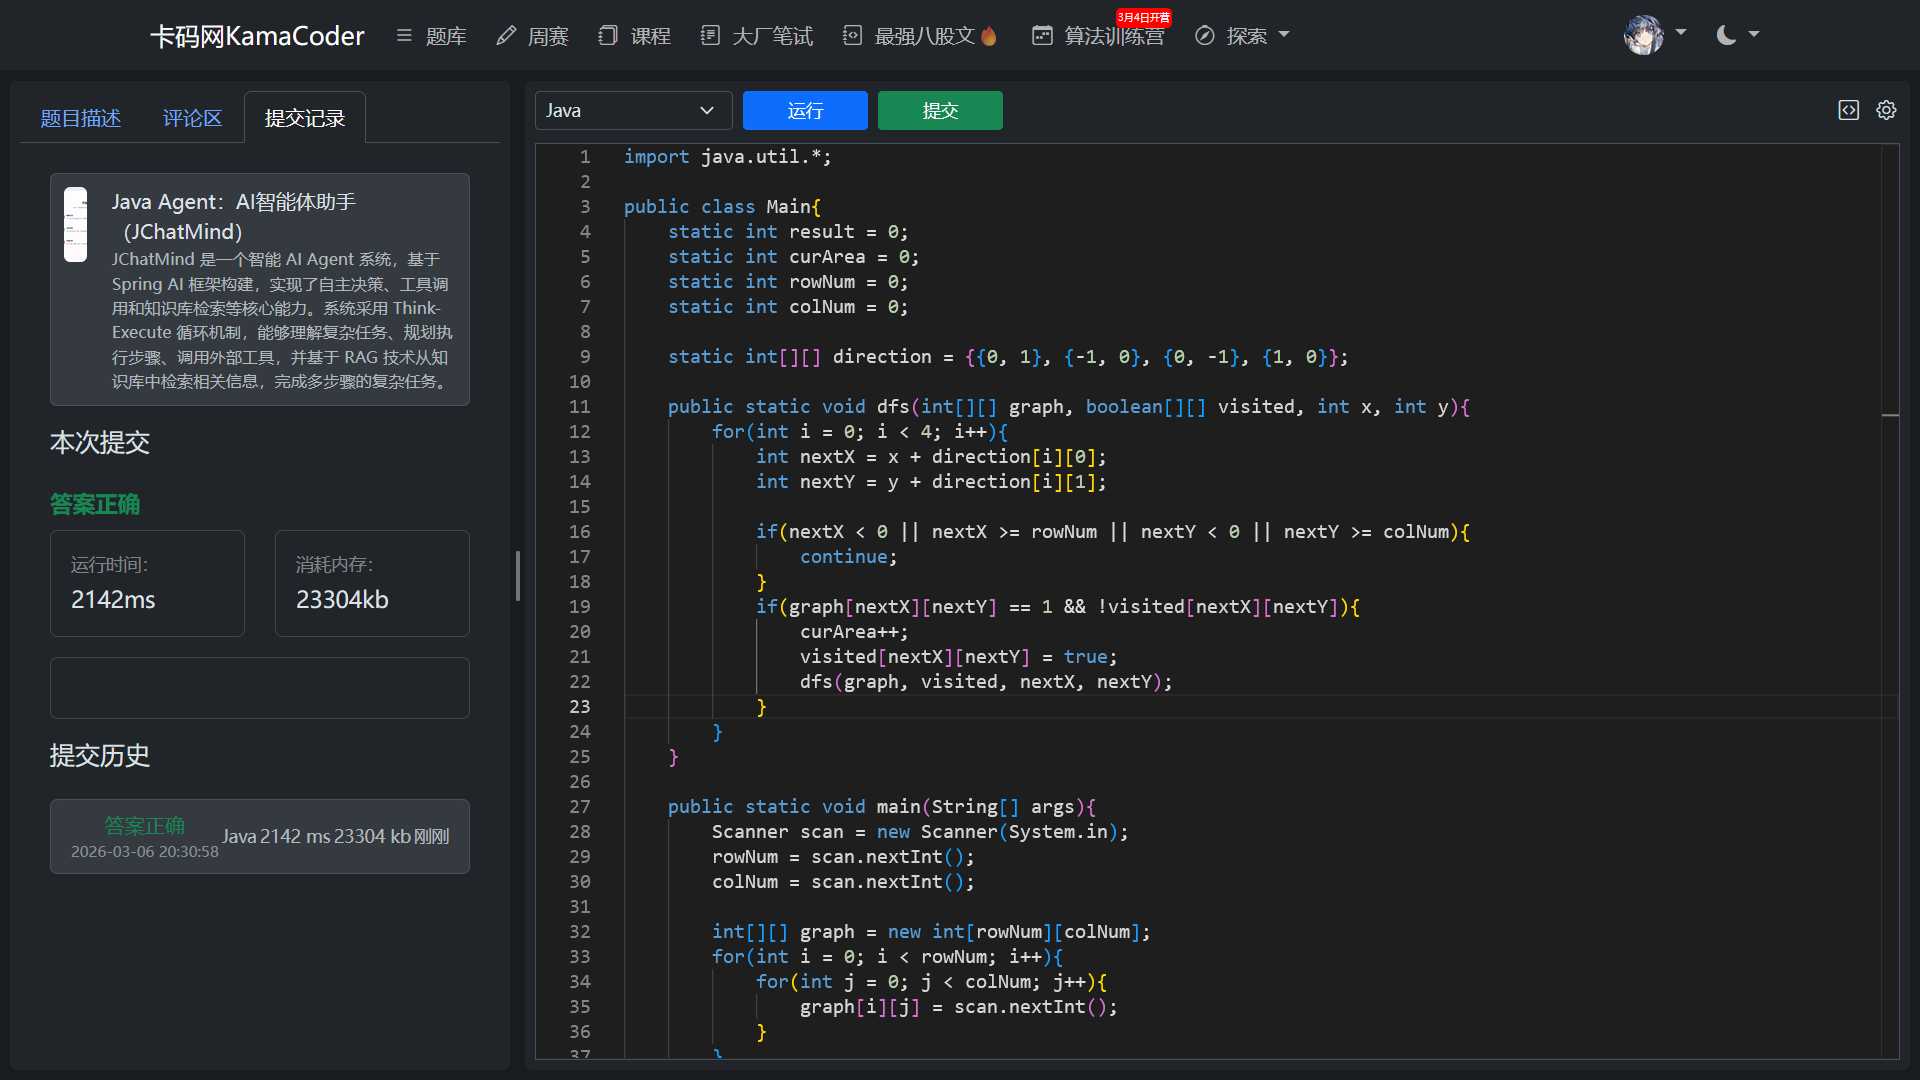The image size is (1920, 1080).
Task: Click the 卡码网KamaCoder logo link
Action: tap(257, 36)
